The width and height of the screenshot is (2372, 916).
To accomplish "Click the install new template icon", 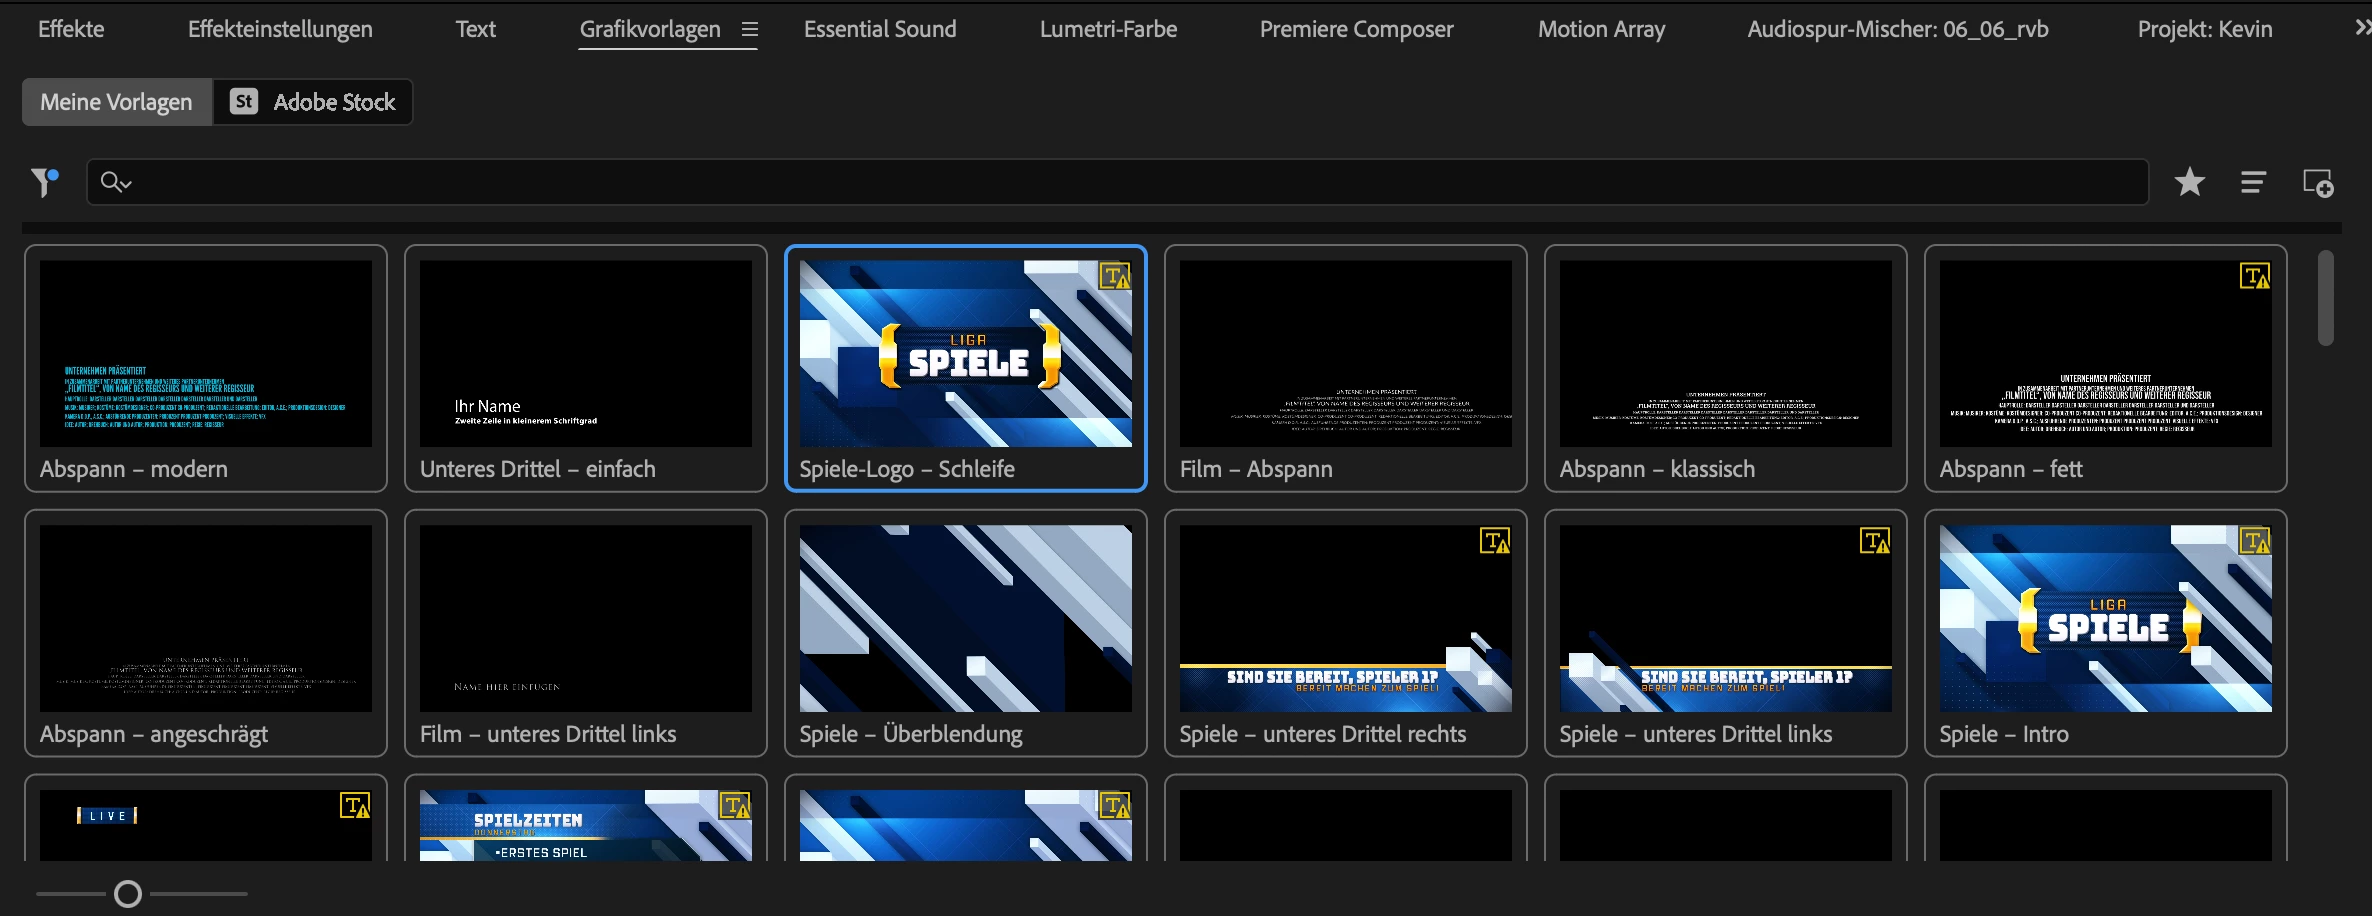I will coord(2318,183).
